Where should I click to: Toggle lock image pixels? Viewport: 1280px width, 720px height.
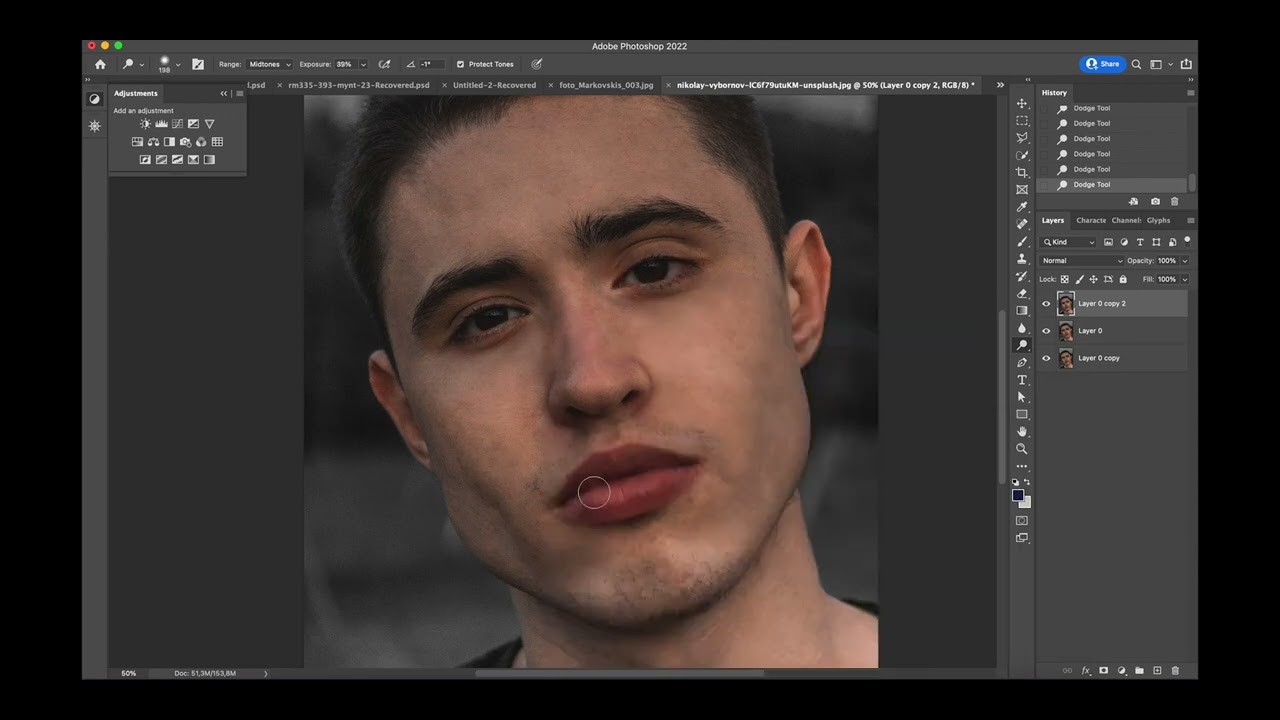1078,279
